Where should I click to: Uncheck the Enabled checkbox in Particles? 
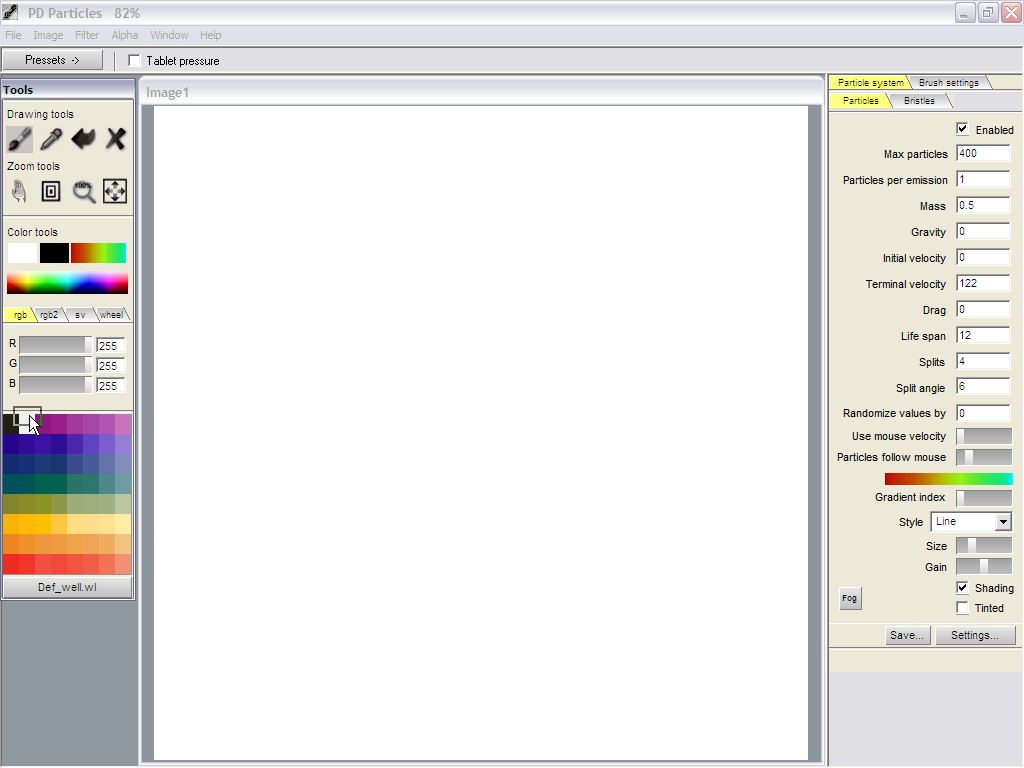pyautogui.click(x=962, y=129)
